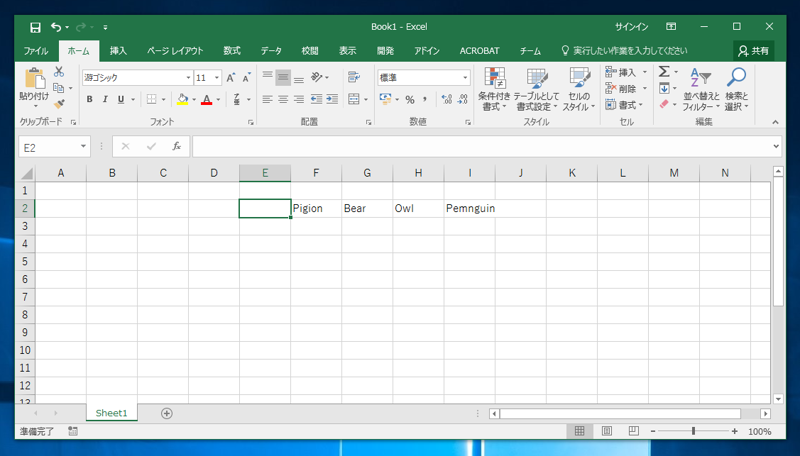
Task: Change text orientation angle
Action: pos(317,77)
